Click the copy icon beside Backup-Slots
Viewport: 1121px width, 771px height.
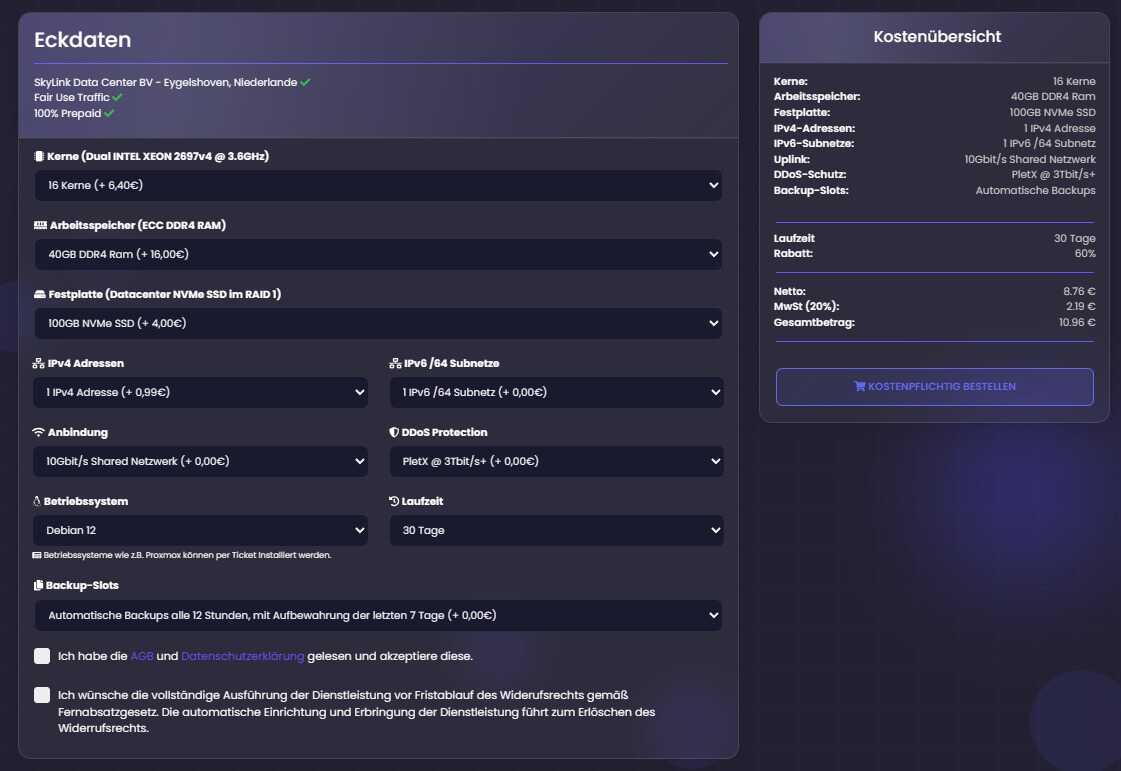39,585
